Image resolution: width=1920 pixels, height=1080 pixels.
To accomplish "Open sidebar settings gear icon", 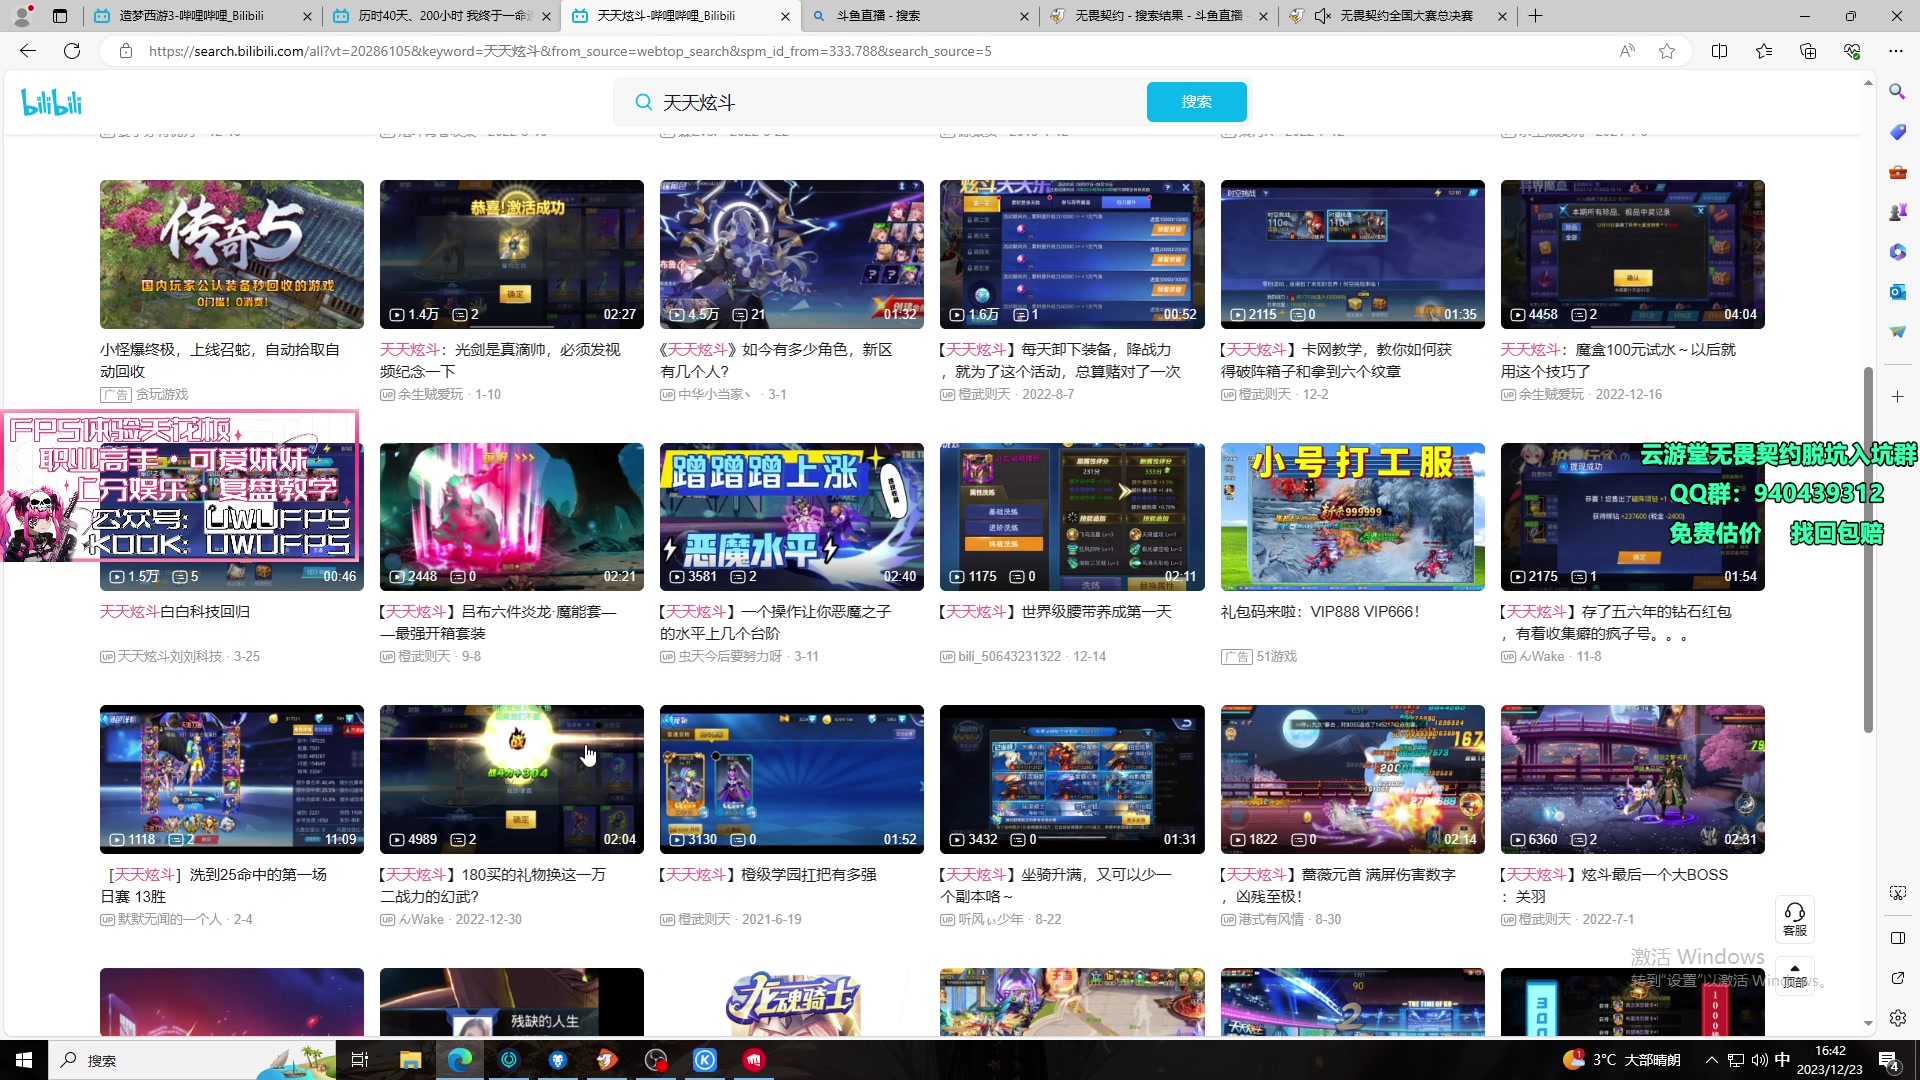I will tap(1897, 1018).
